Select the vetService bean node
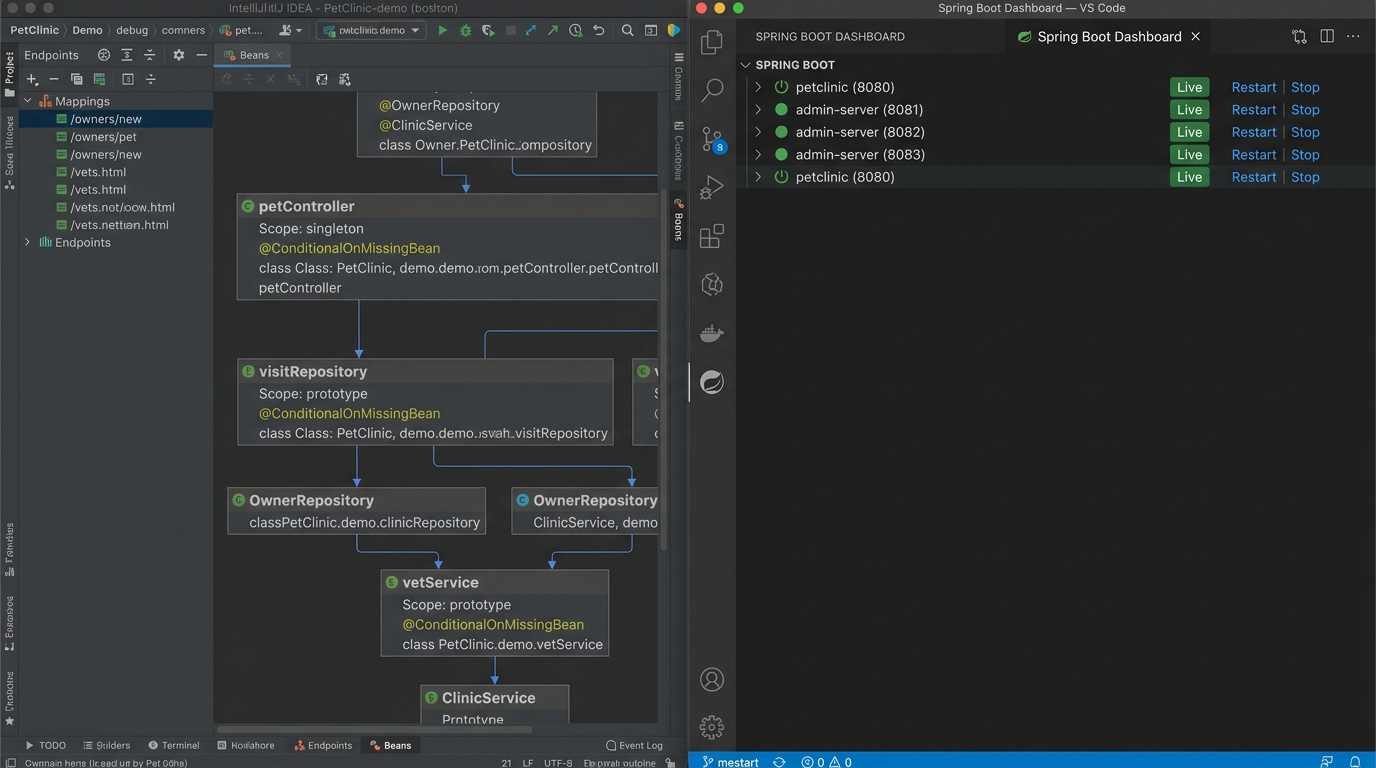 (x=495, y=613)
